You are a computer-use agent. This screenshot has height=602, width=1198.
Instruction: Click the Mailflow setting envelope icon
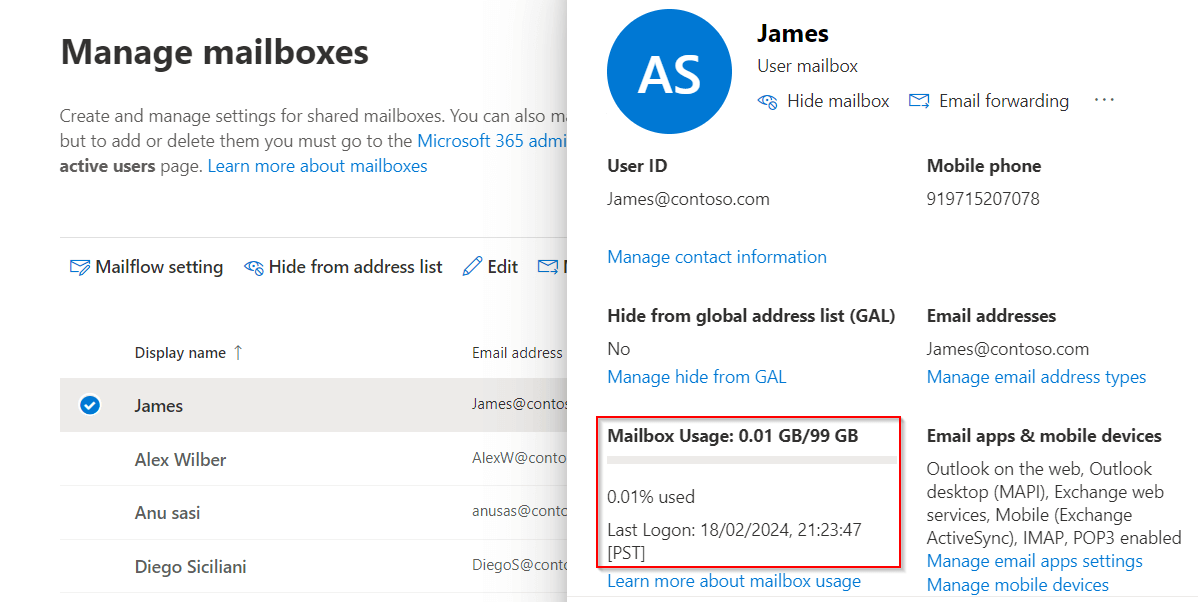80,267
